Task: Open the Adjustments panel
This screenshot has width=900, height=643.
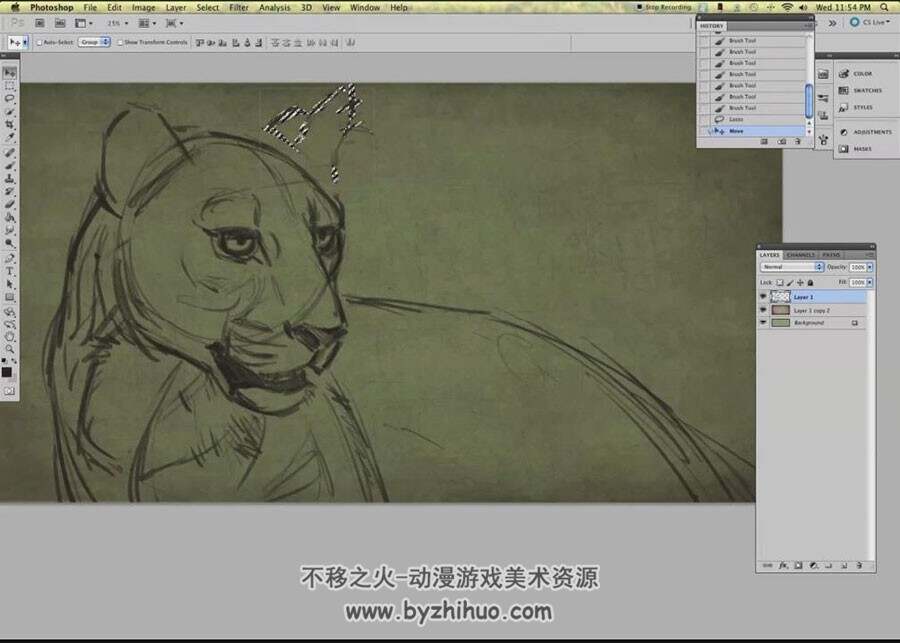Action: point(866,132)
